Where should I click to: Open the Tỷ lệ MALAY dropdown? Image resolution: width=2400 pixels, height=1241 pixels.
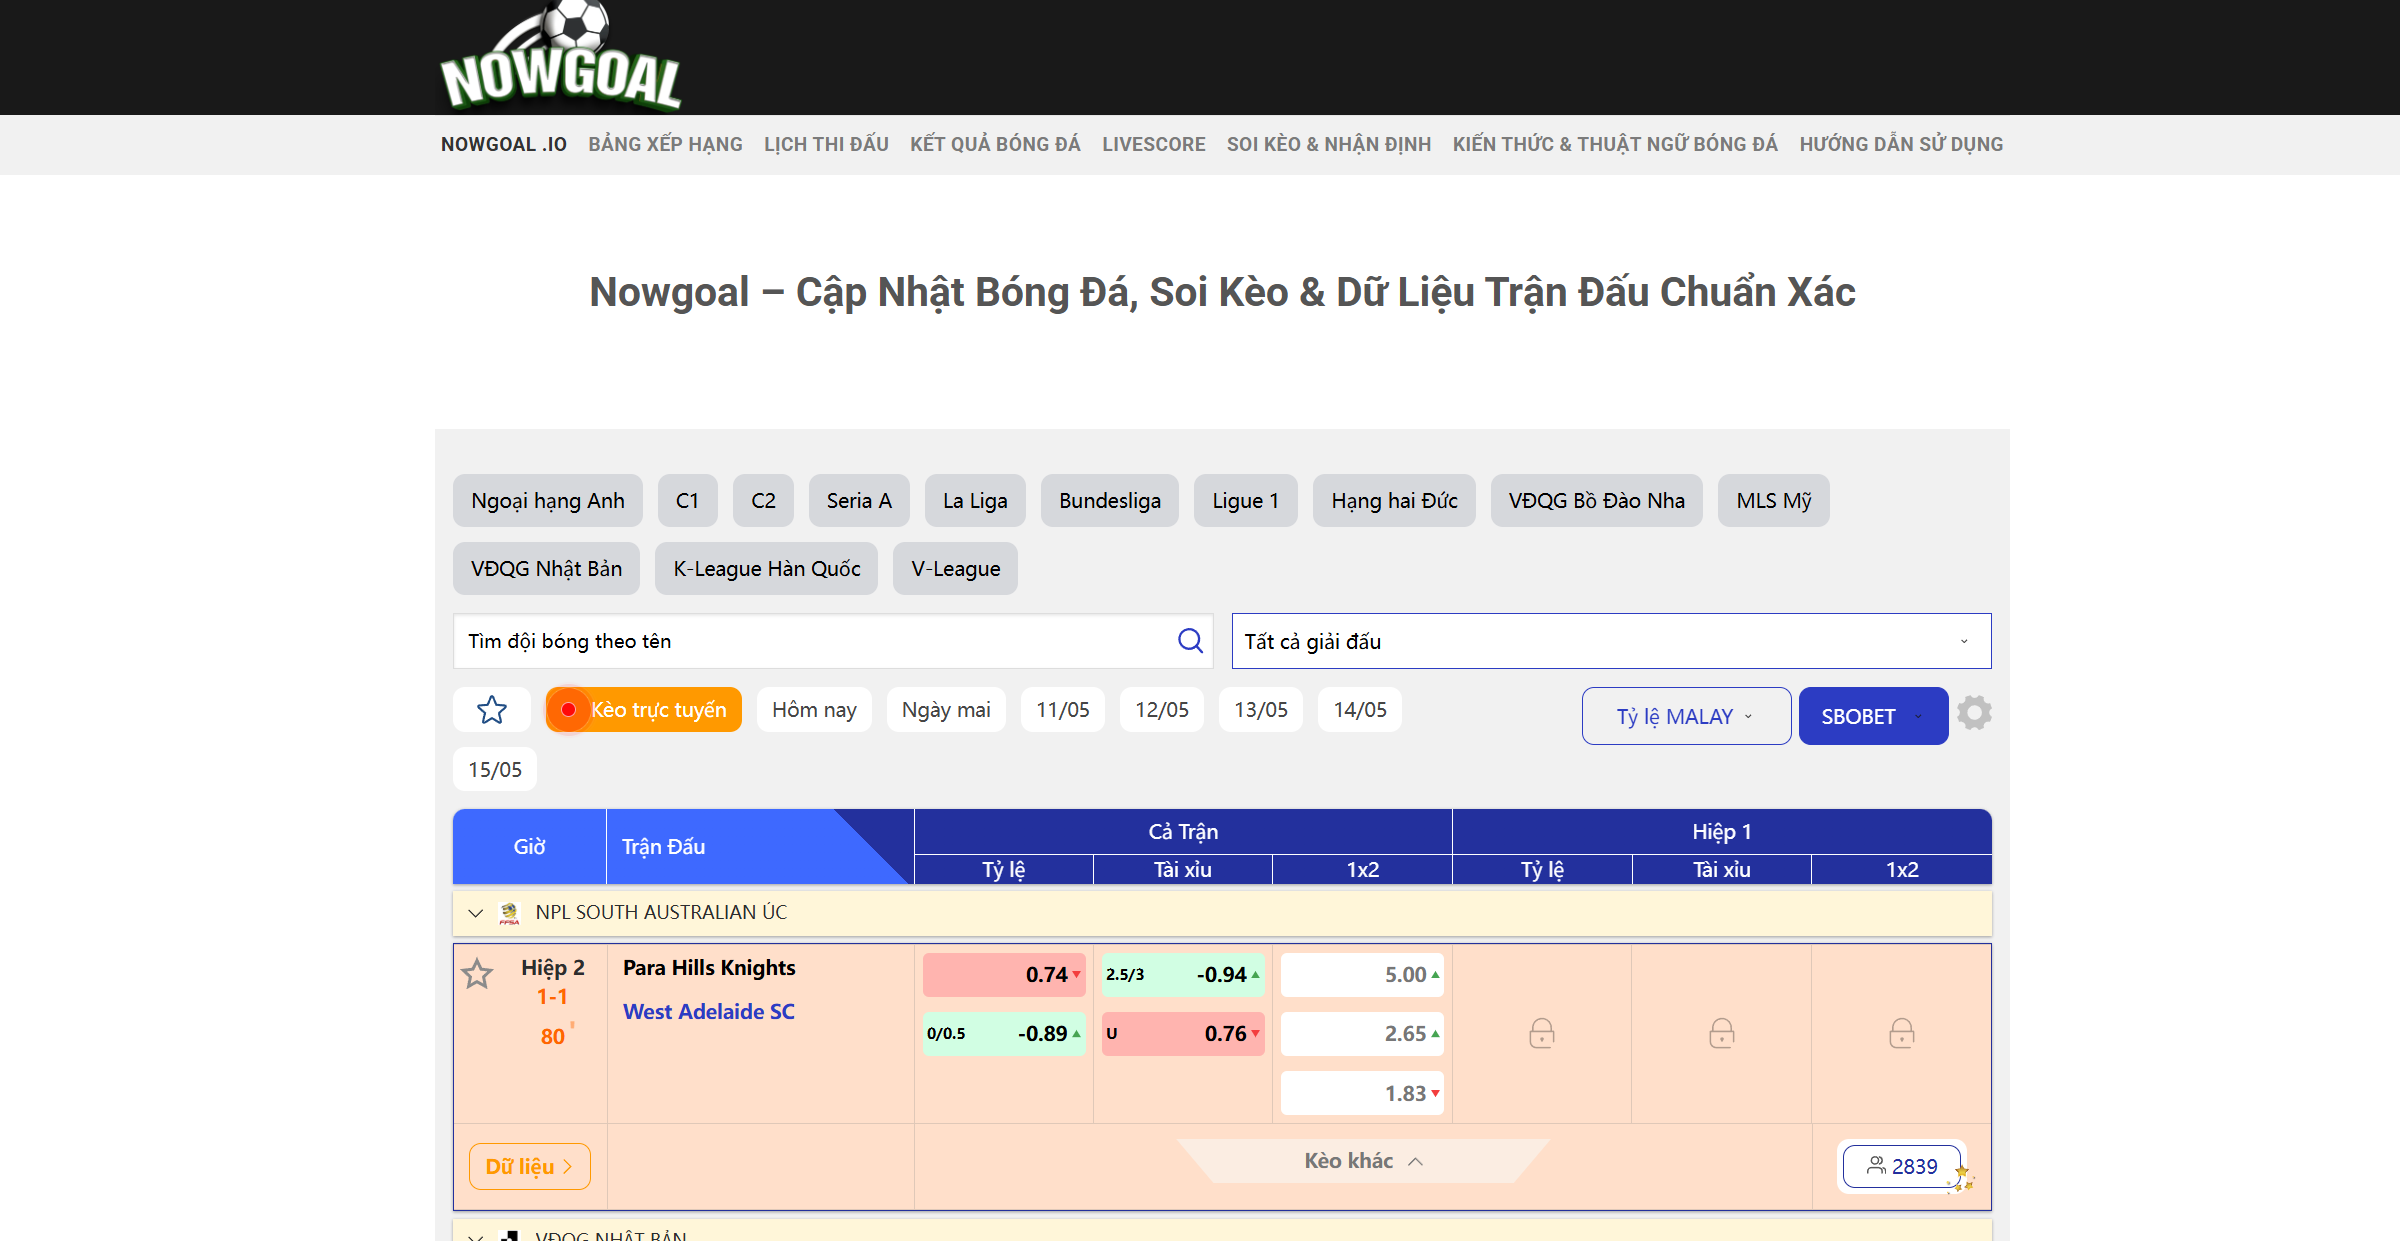click(1686, 716)
